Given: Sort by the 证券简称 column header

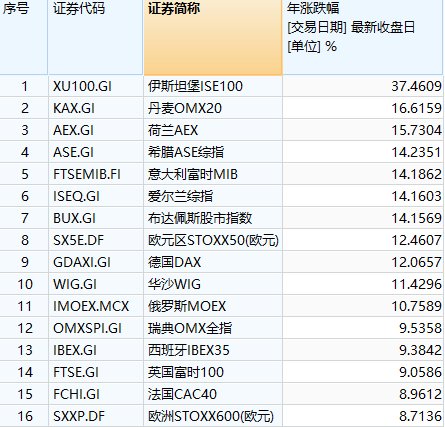Looking at the screenshot, I should [213, 37].
